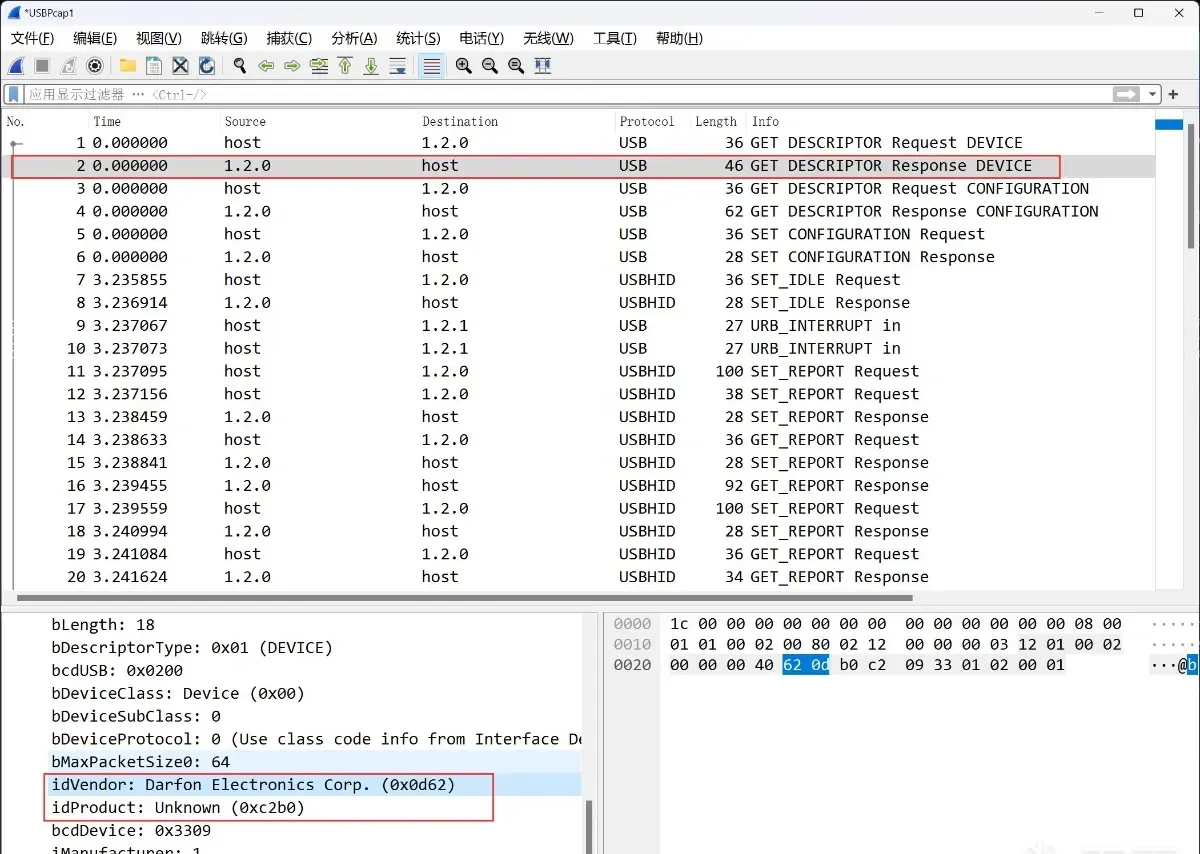Screen dimensions: 1200x854
Task: Sort by the Protocol column header
Action: pos(652,121)
